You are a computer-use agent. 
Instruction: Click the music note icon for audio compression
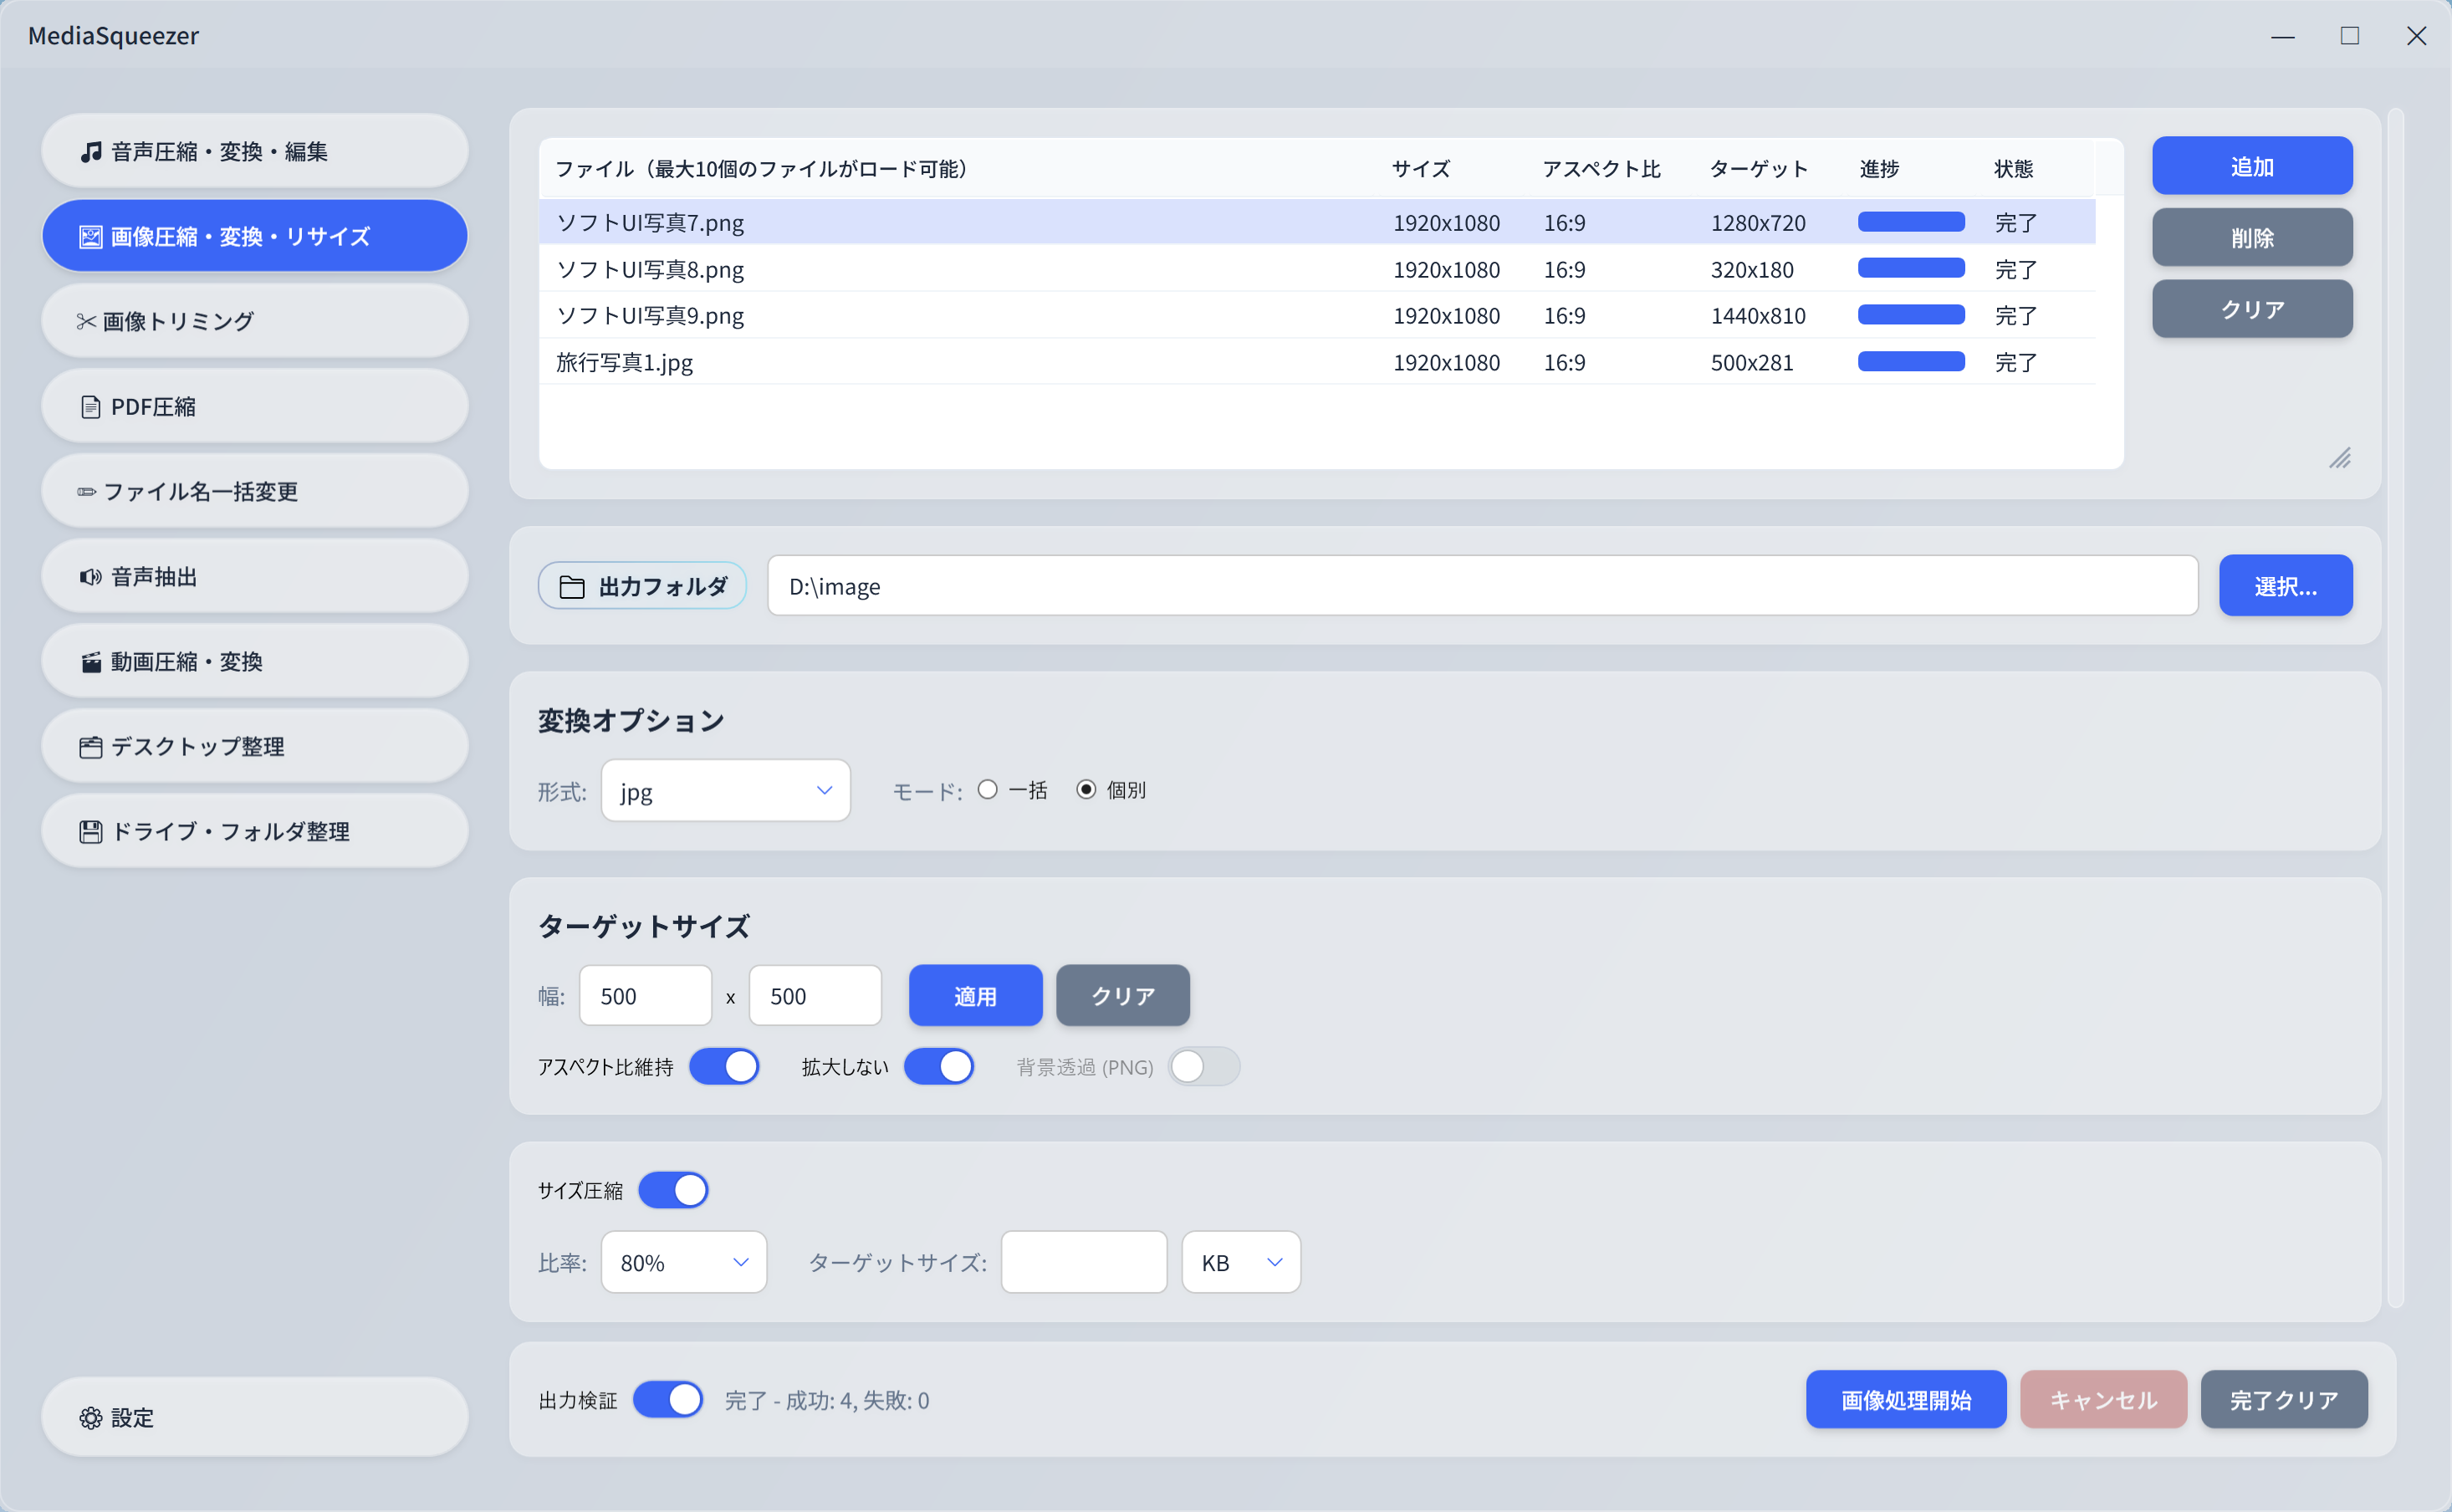(x=91, y=151)
